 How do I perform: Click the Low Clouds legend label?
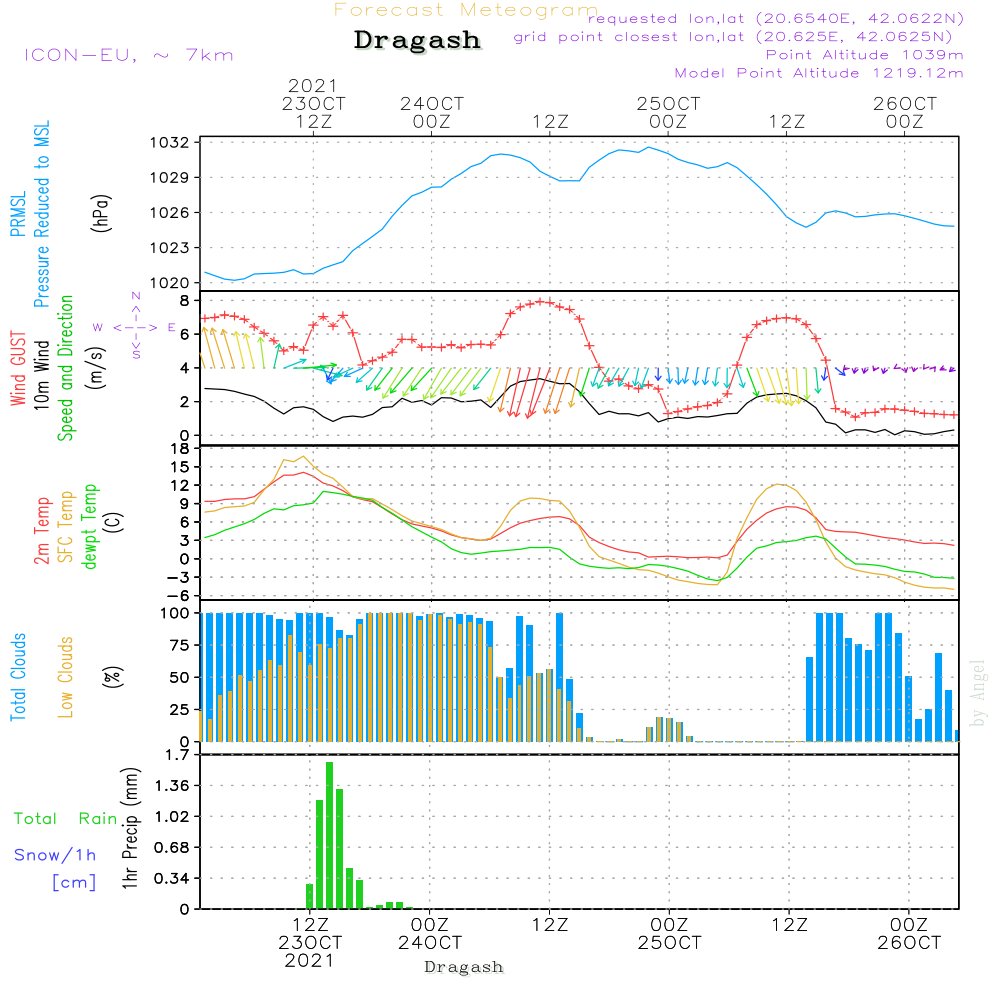tap(67, 677)
